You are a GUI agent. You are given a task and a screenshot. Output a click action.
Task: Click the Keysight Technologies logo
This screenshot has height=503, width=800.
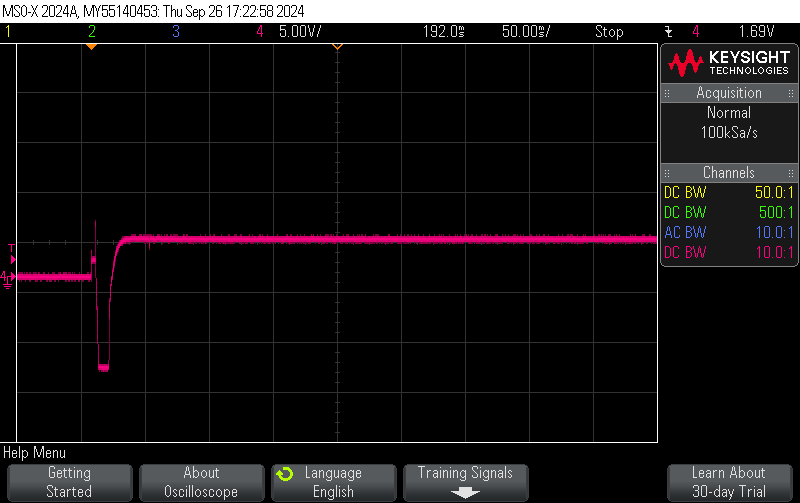coord(729,63)
